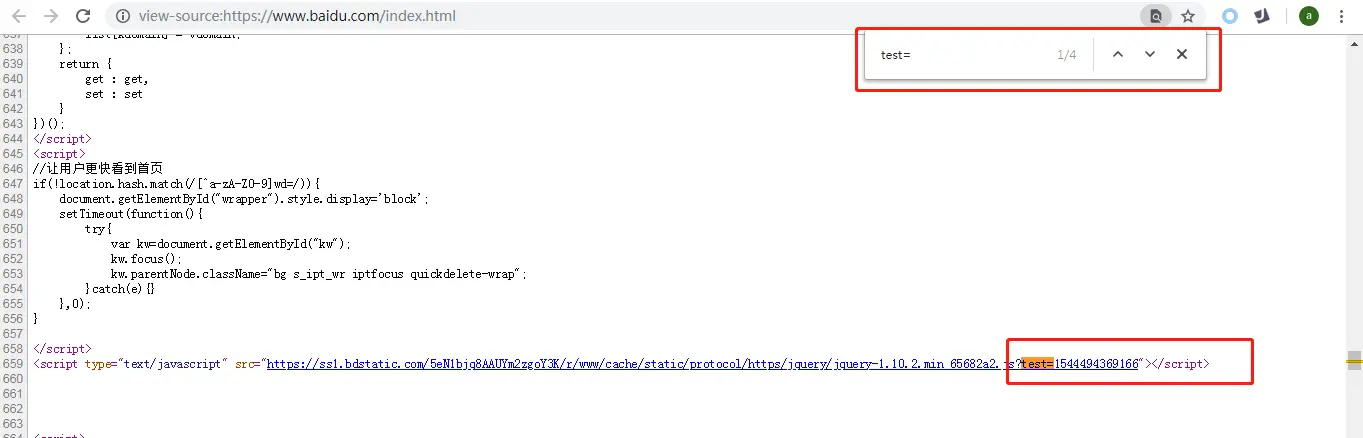Open Chrome's three-dot menu
The image size is (1363, 438).
click(1342, 16)
